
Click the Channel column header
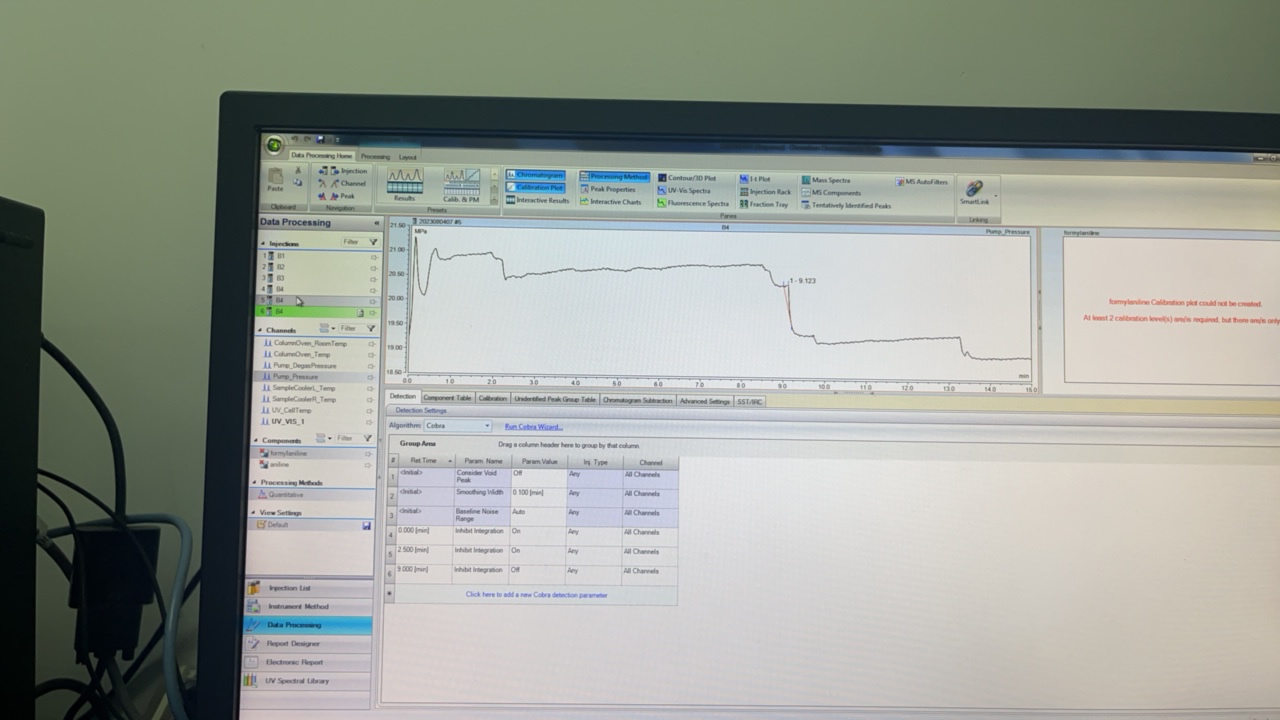[x=650, y=463]
